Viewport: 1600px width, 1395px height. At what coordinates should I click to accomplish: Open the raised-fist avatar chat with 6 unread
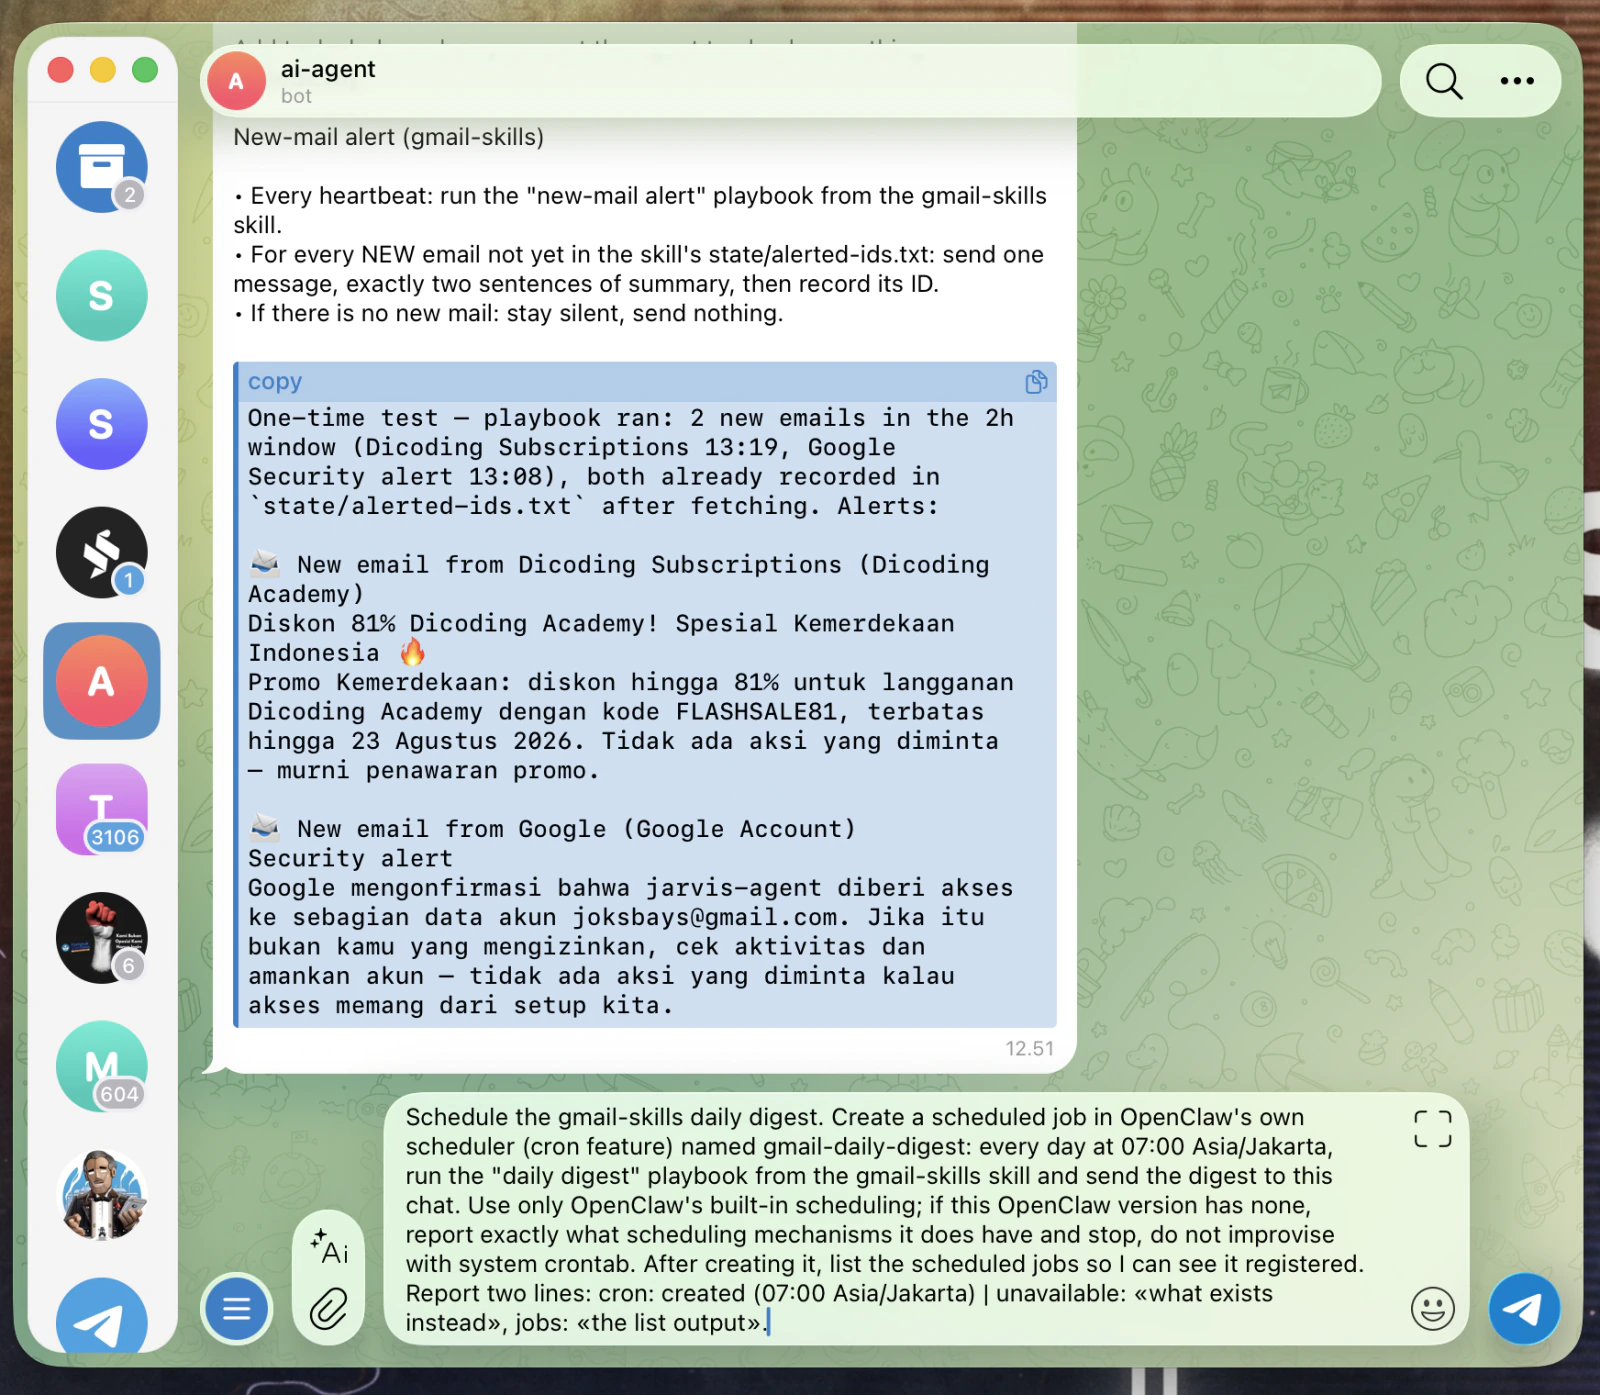102,938
